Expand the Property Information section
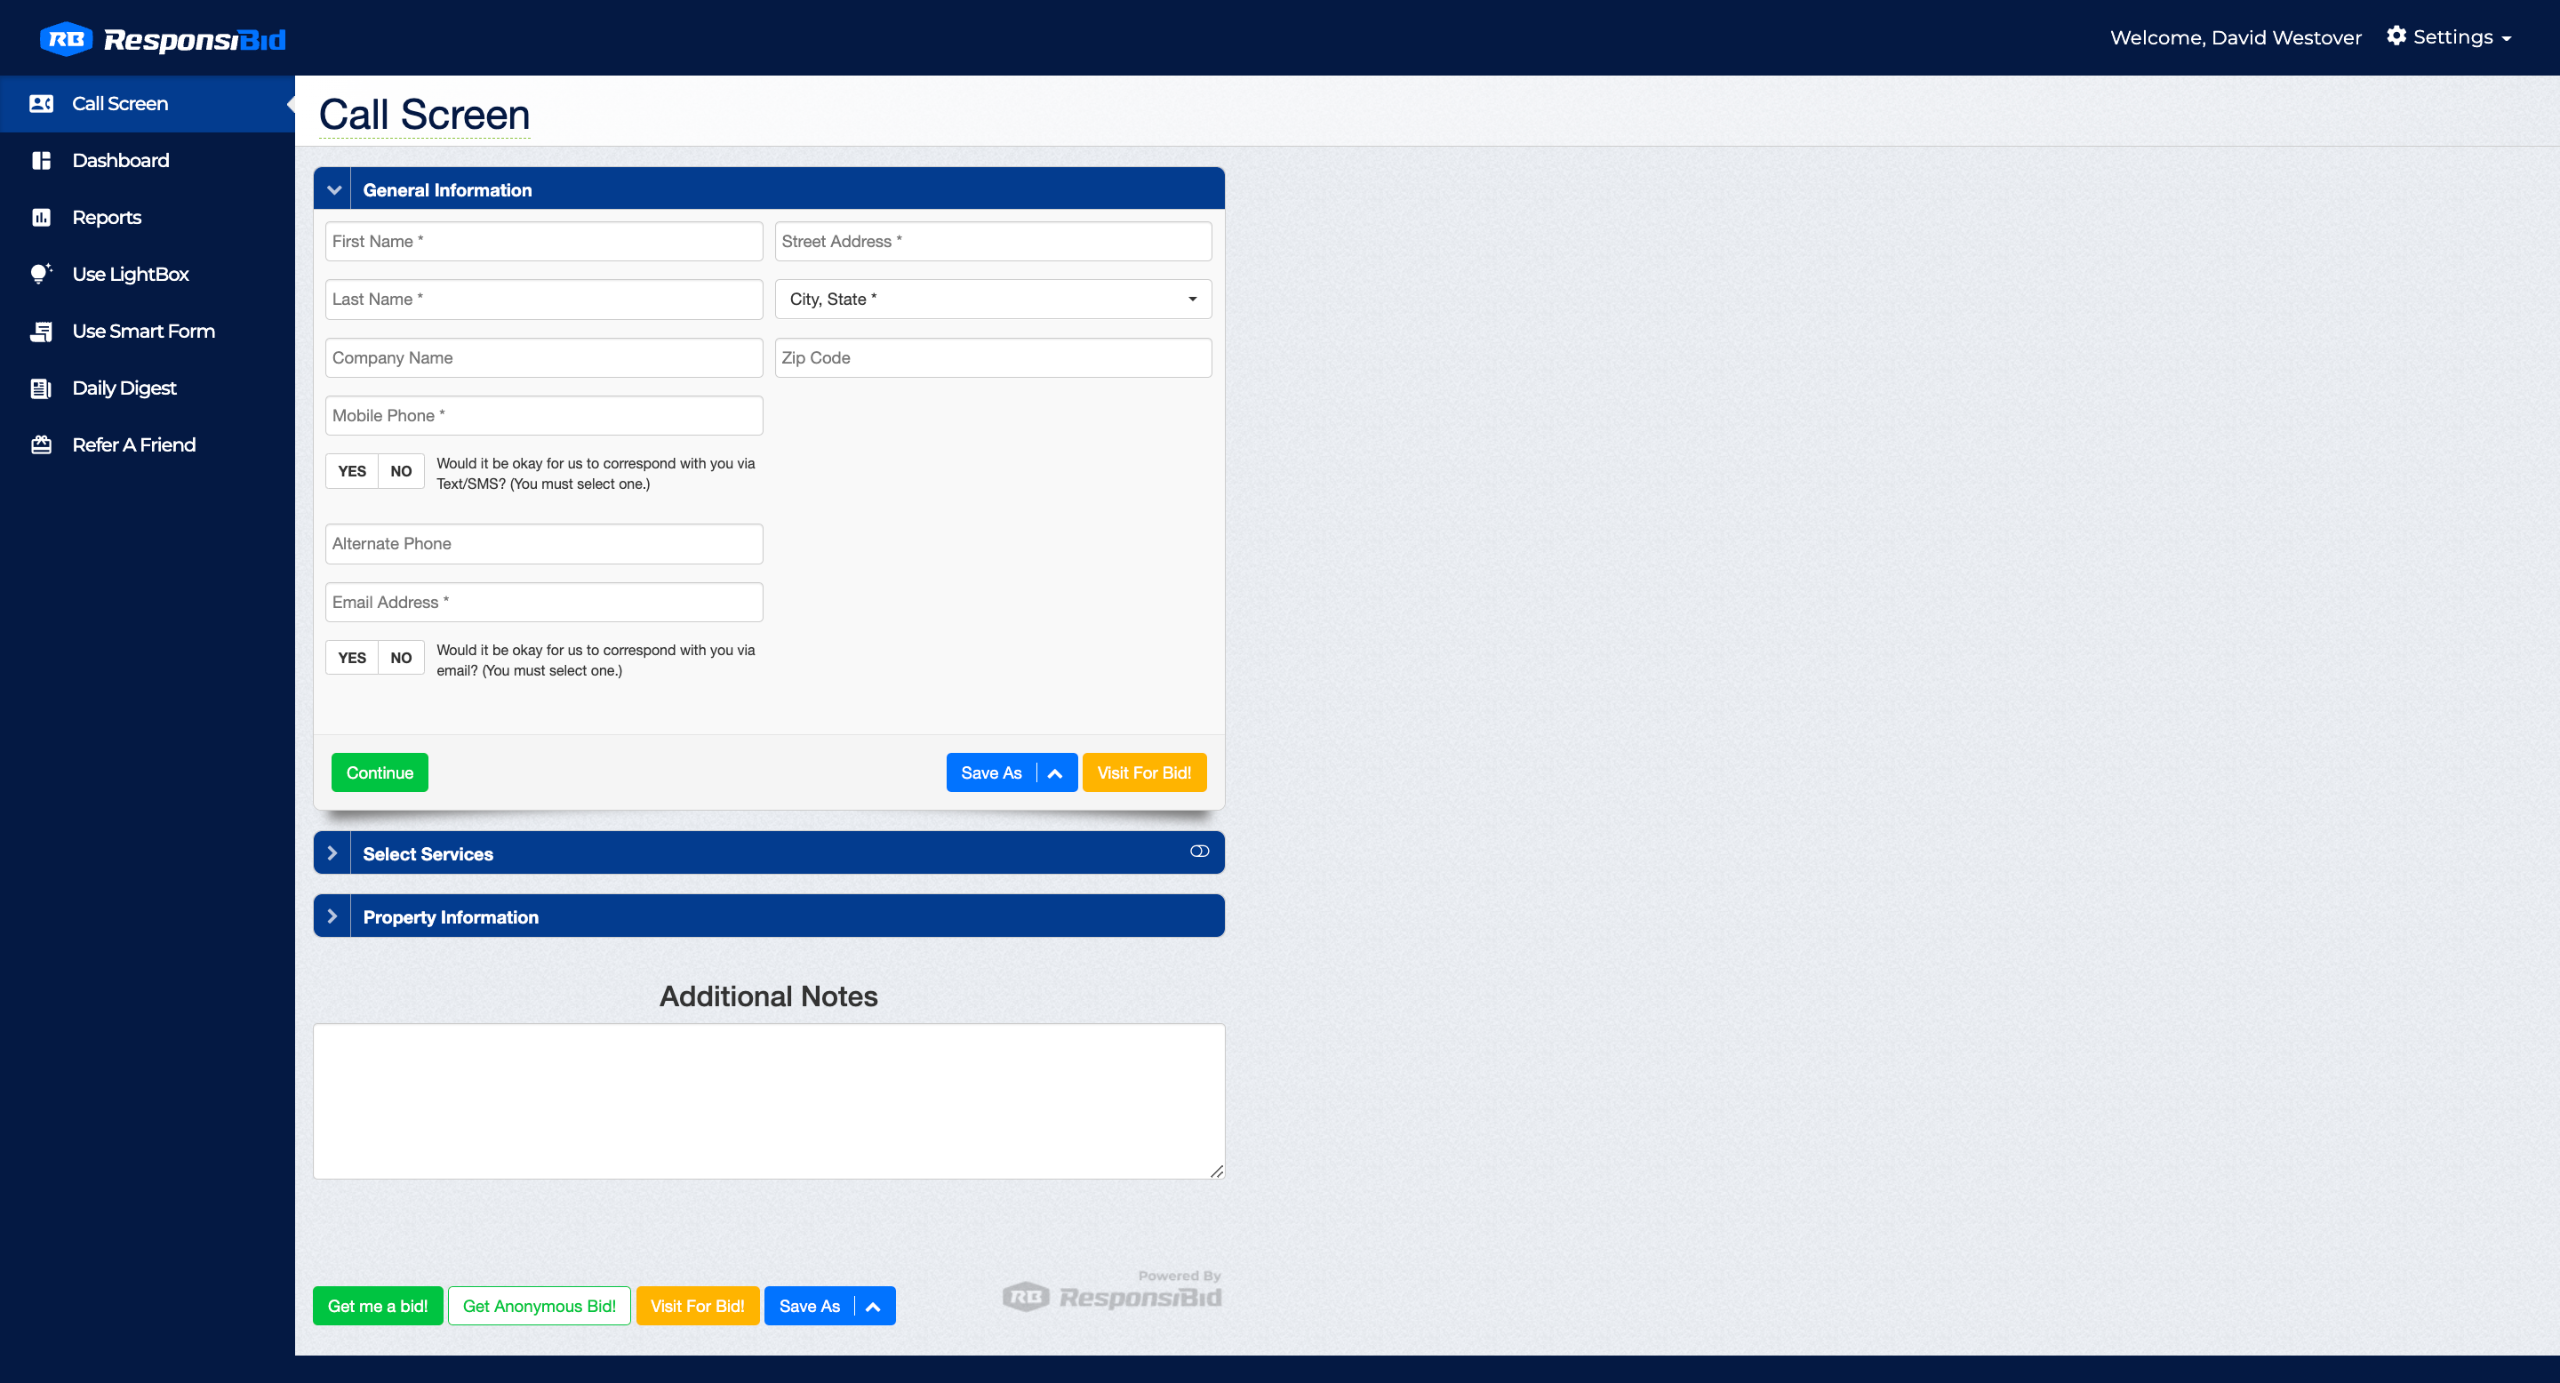Viewport: 2560px width, 1383px height. click(333, 917)
